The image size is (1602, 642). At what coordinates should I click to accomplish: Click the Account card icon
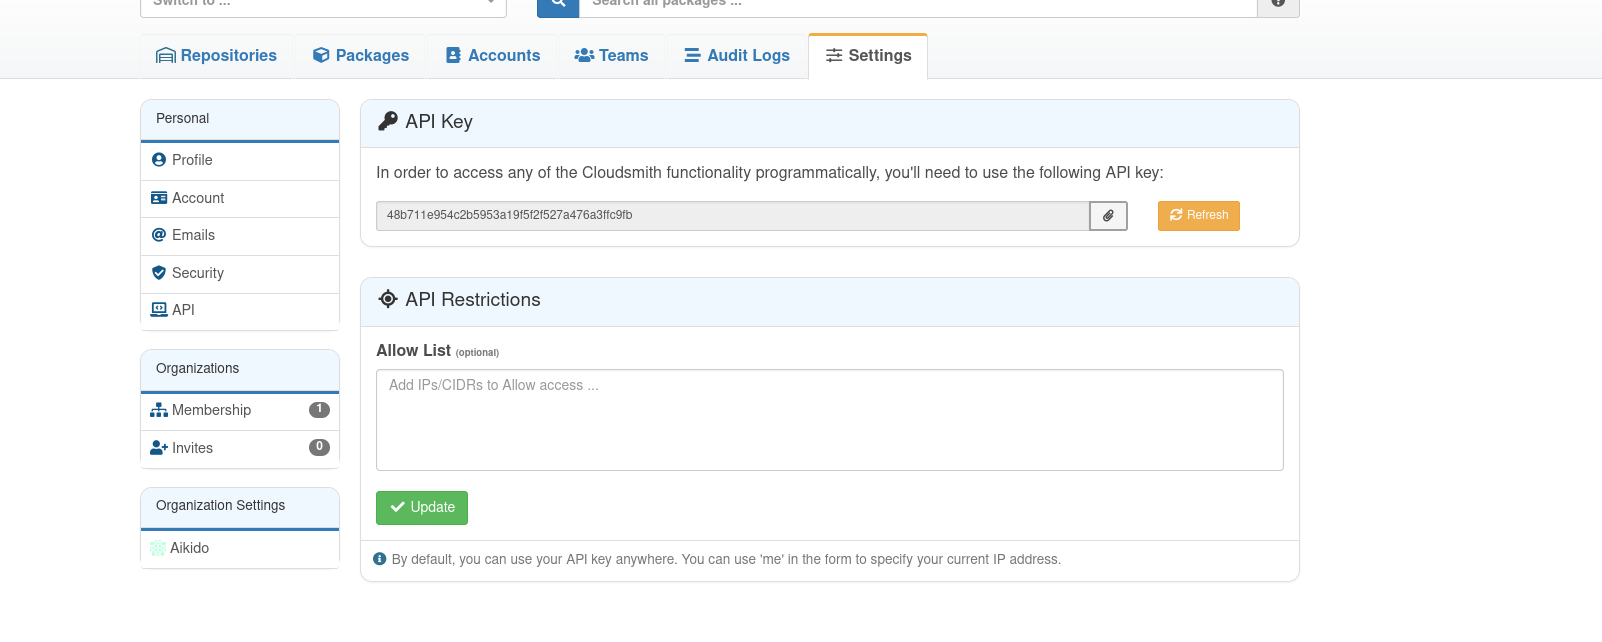pyautogui.click(x=159, y=198)
